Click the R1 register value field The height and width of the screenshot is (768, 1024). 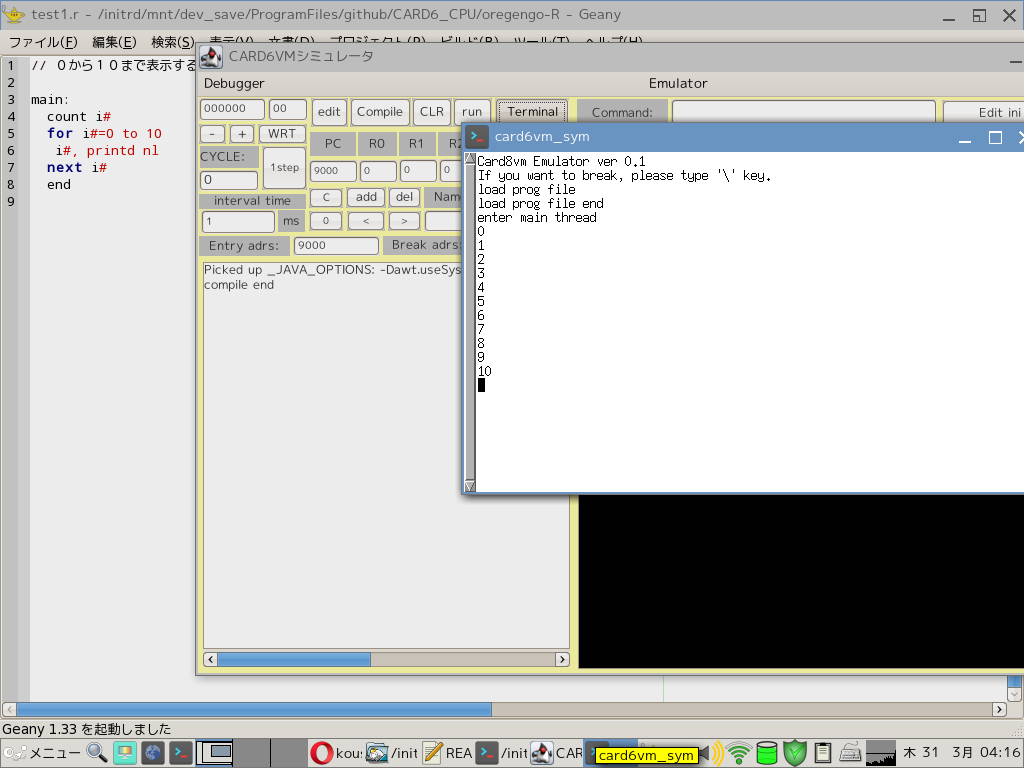pos(418,171)
